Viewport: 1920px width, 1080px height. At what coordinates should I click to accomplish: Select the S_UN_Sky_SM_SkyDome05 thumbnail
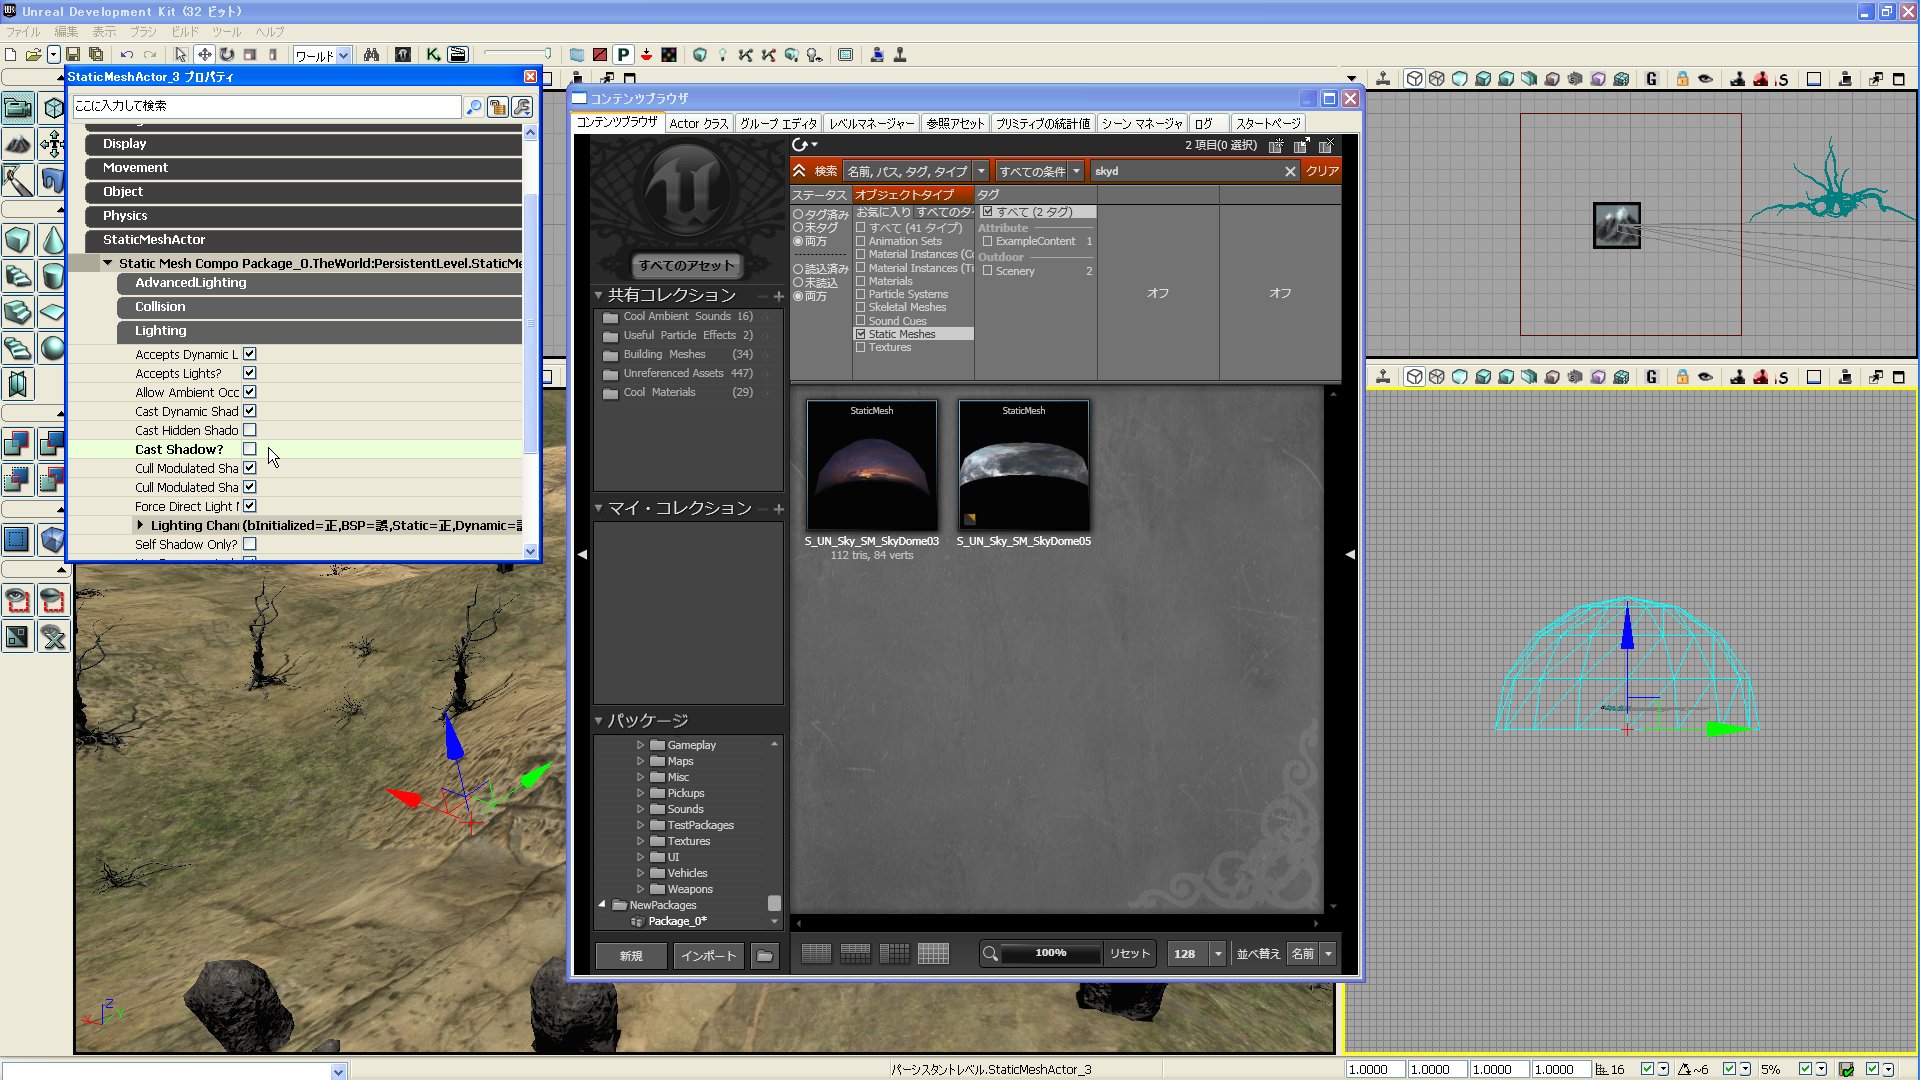click(1023, 466)
